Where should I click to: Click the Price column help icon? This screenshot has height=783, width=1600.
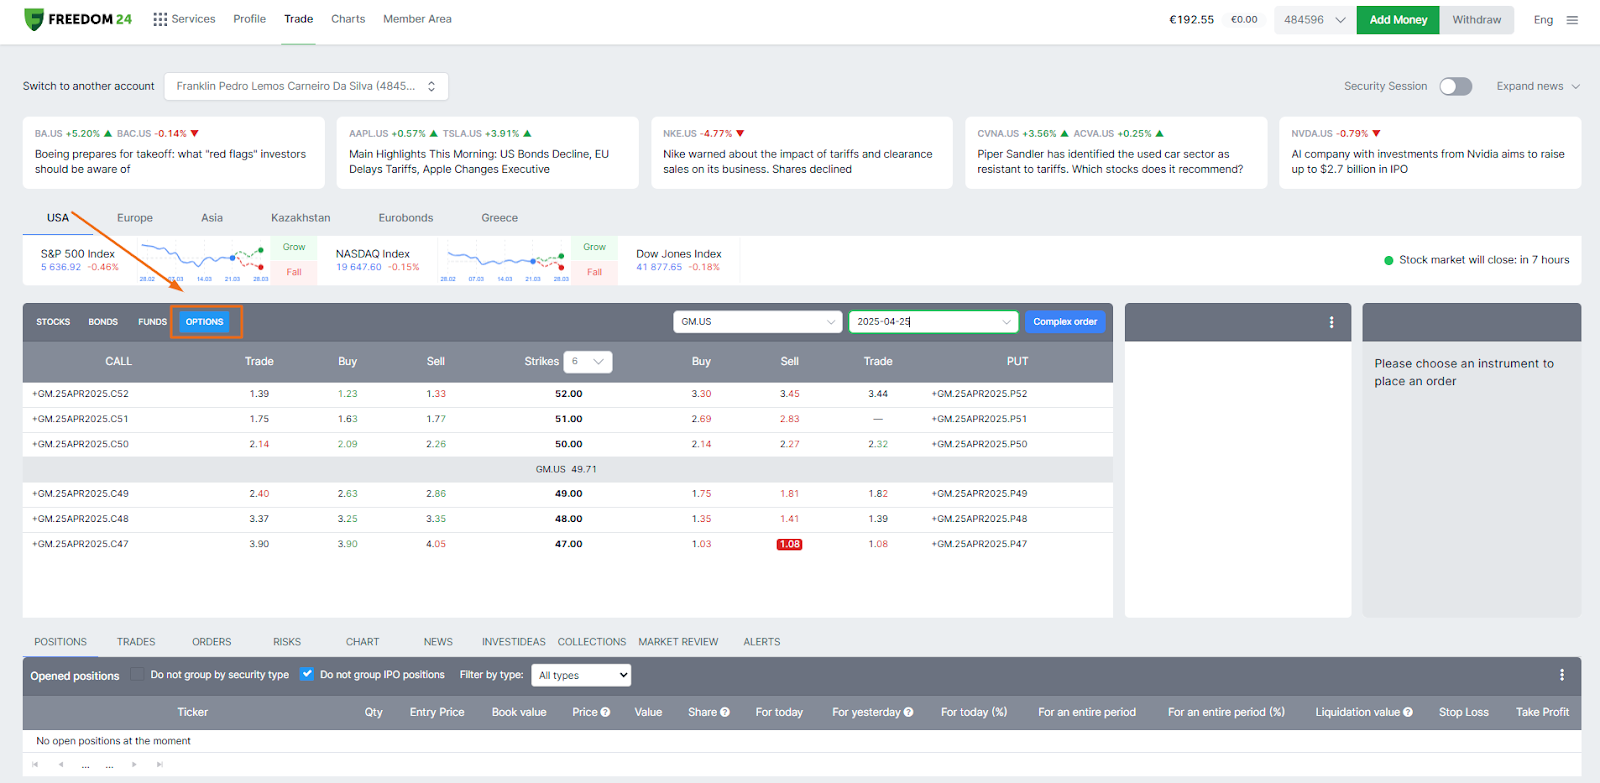(605, 712)
